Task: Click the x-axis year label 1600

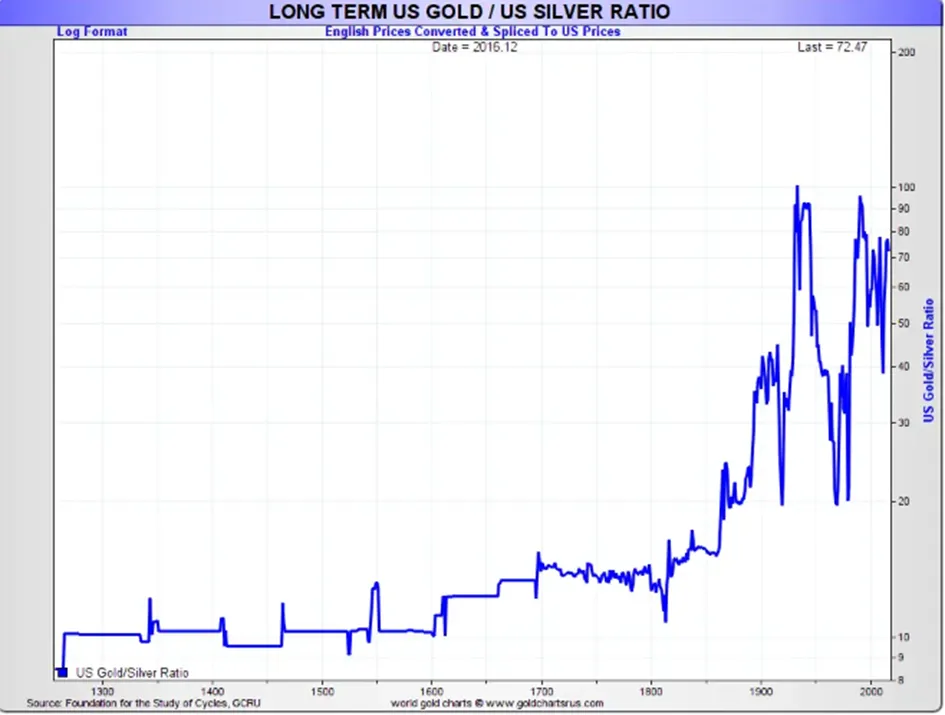Action: pos(432,691)
